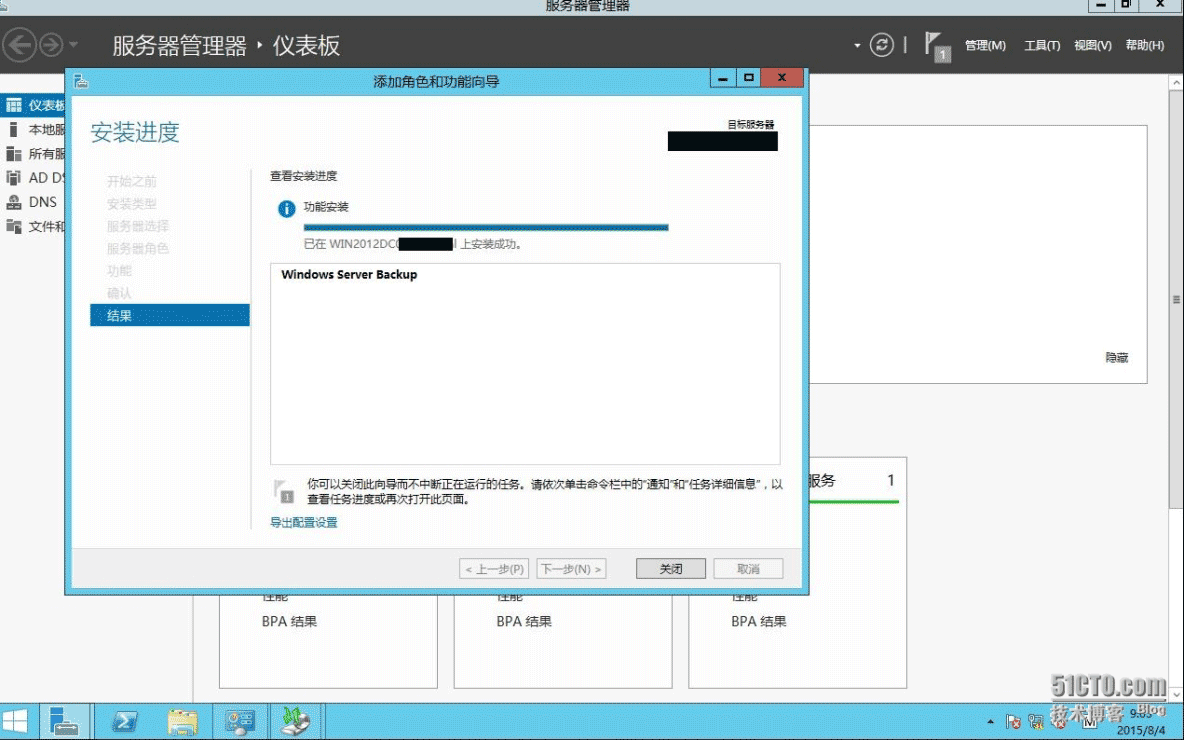Viewport: 1184px width, 740px height.
Task: Click the back navigation arrow in Server Manager
Action: (20, 45)
